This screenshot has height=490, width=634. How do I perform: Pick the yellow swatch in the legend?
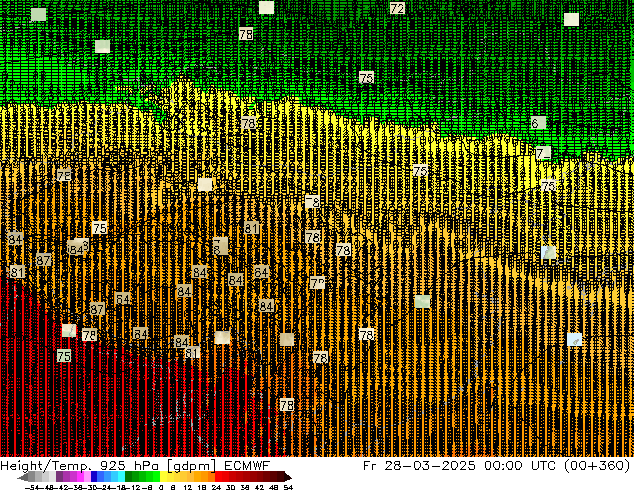tap(163, 477)
